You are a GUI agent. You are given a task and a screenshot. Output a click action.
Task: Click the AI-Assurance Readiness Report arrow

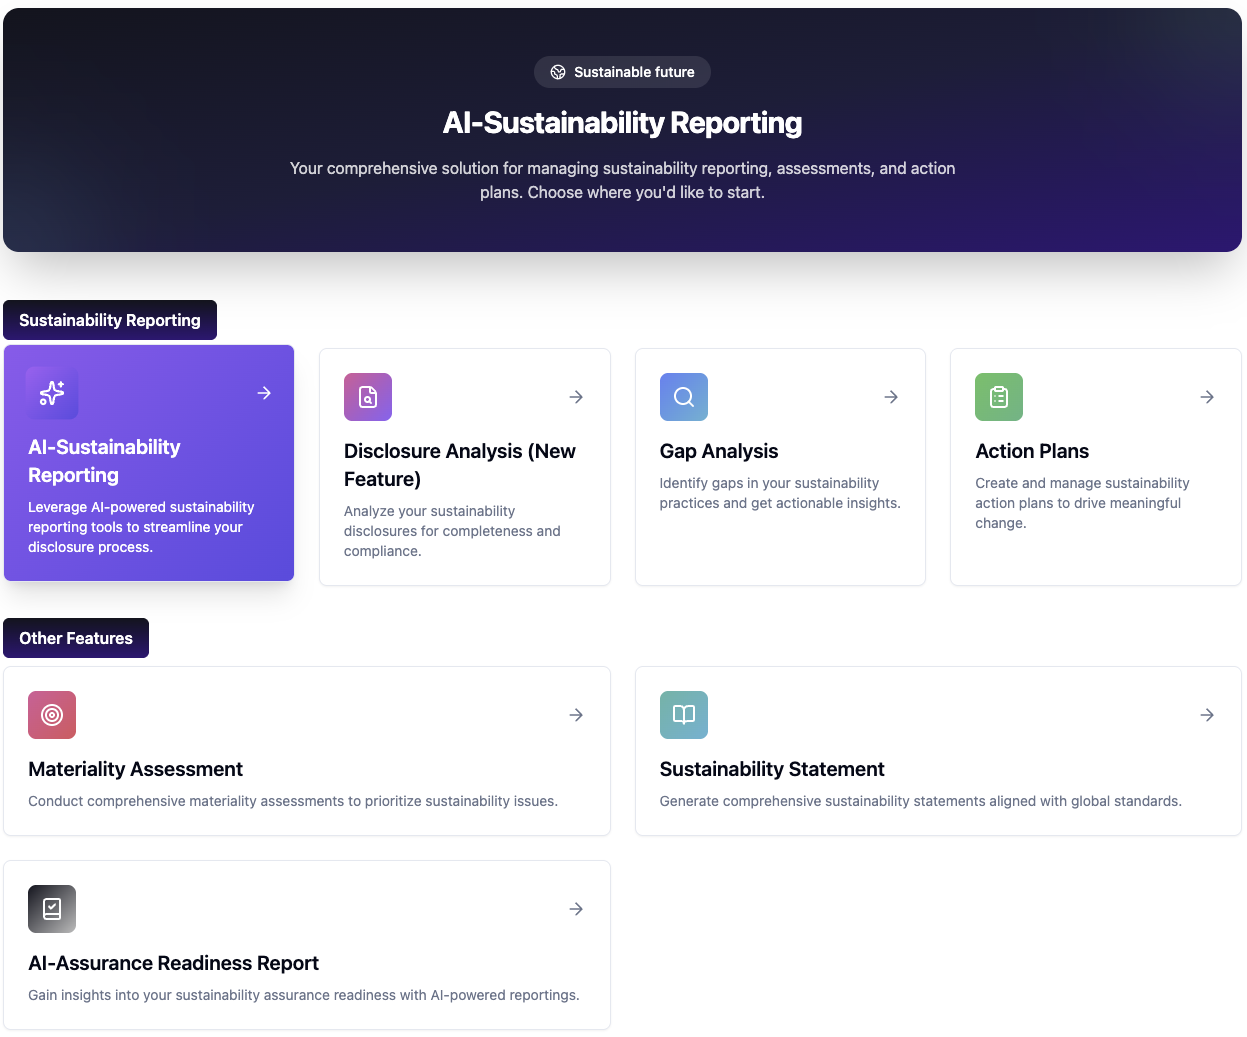(x=576, y=909)
